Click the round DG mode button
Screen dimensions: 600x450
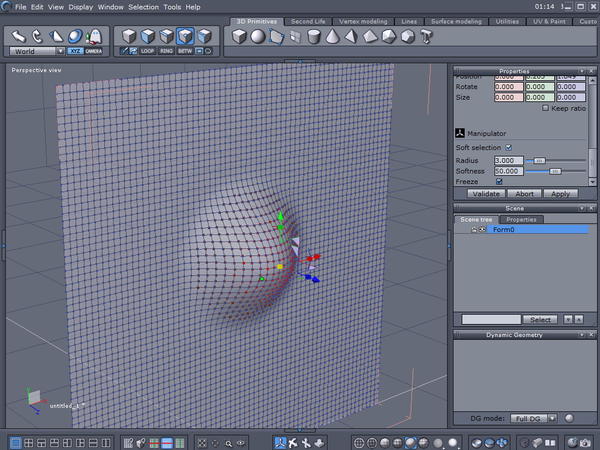coord(569,418)
